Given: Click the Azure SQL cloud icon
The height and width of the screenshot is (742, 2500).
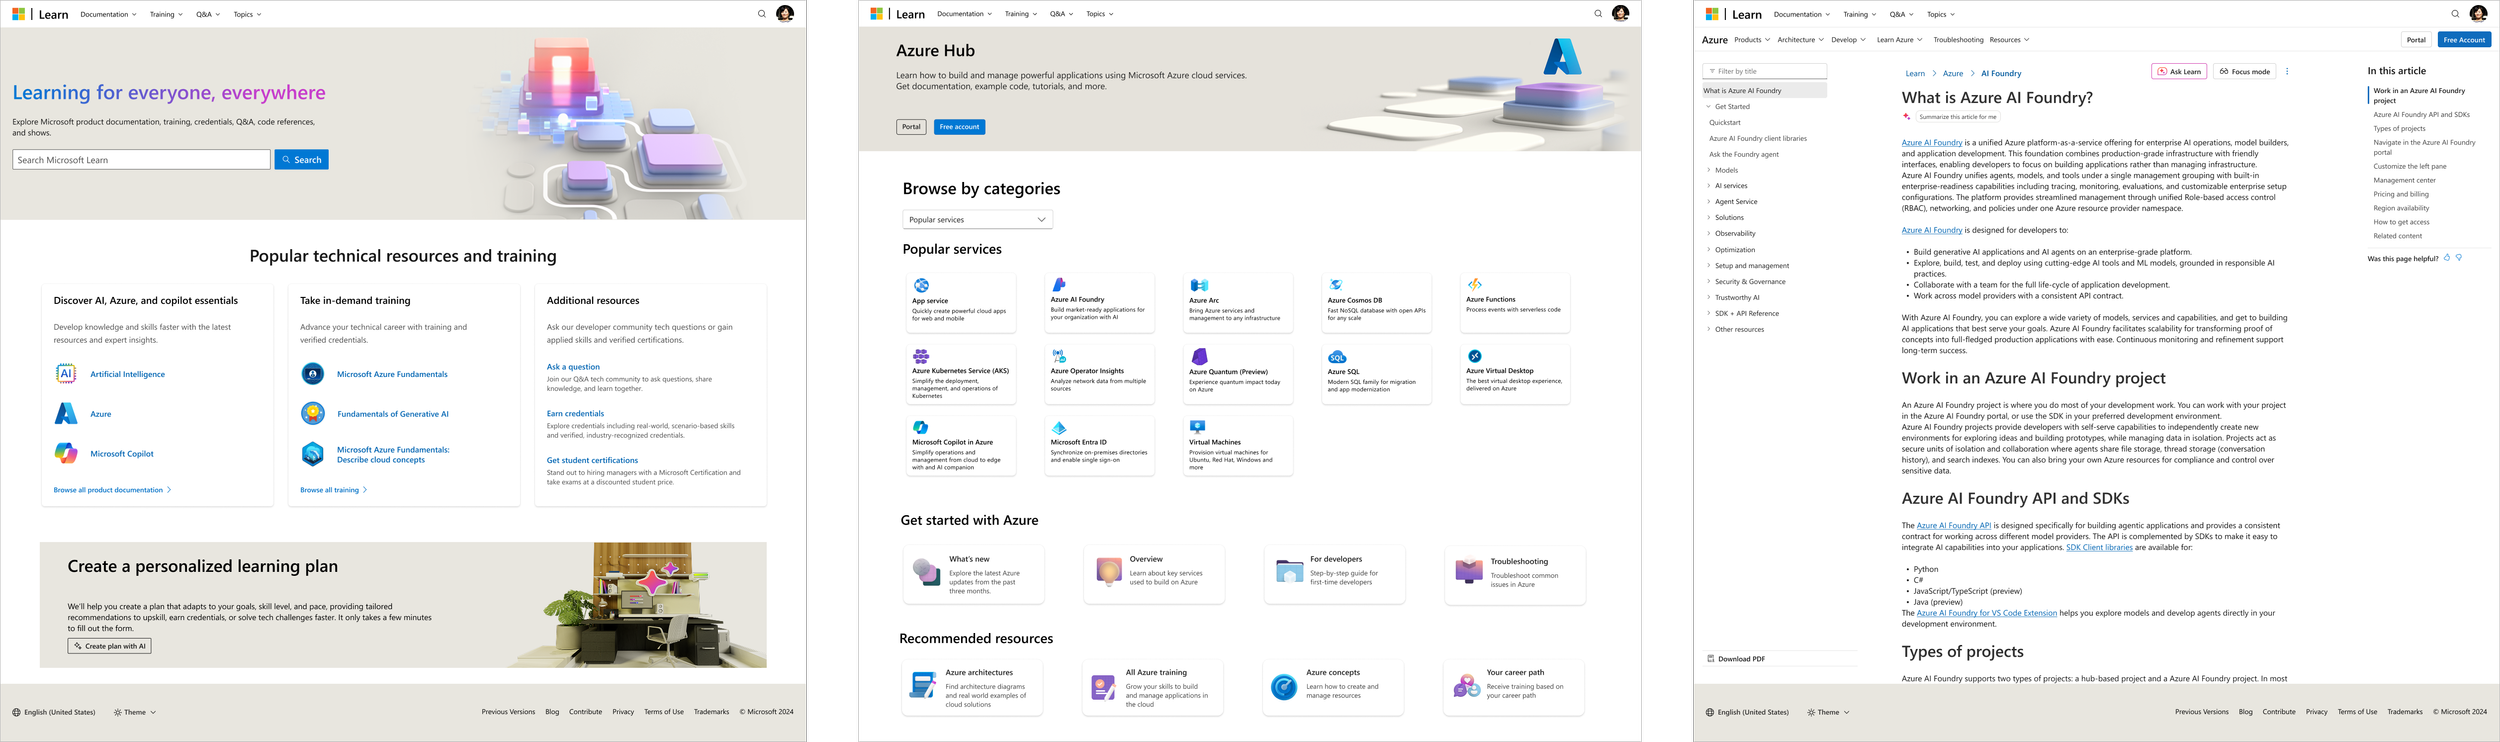Looking at the screenshot, I should (1337, 357).
